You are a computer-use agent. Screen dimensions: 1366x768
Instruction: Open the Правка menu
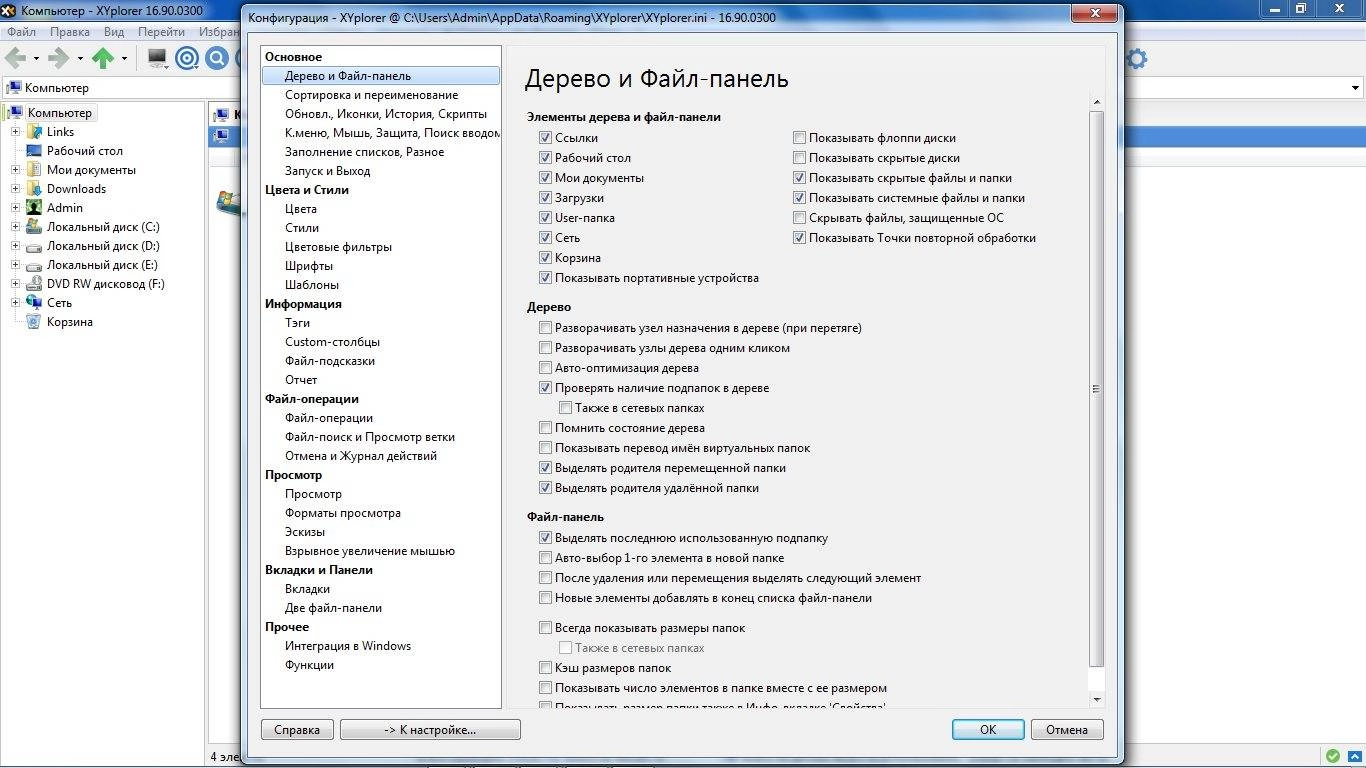tap(70, 32)
